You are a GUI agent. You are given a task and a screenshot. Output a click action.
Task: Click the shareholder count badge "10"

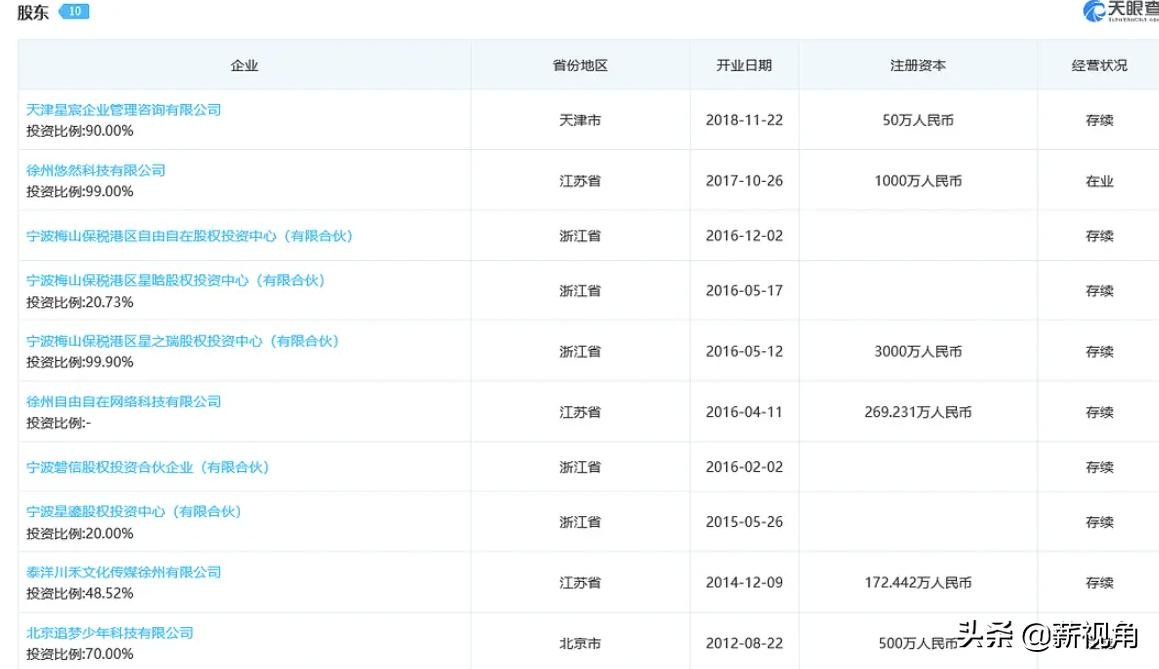point(74,12)
